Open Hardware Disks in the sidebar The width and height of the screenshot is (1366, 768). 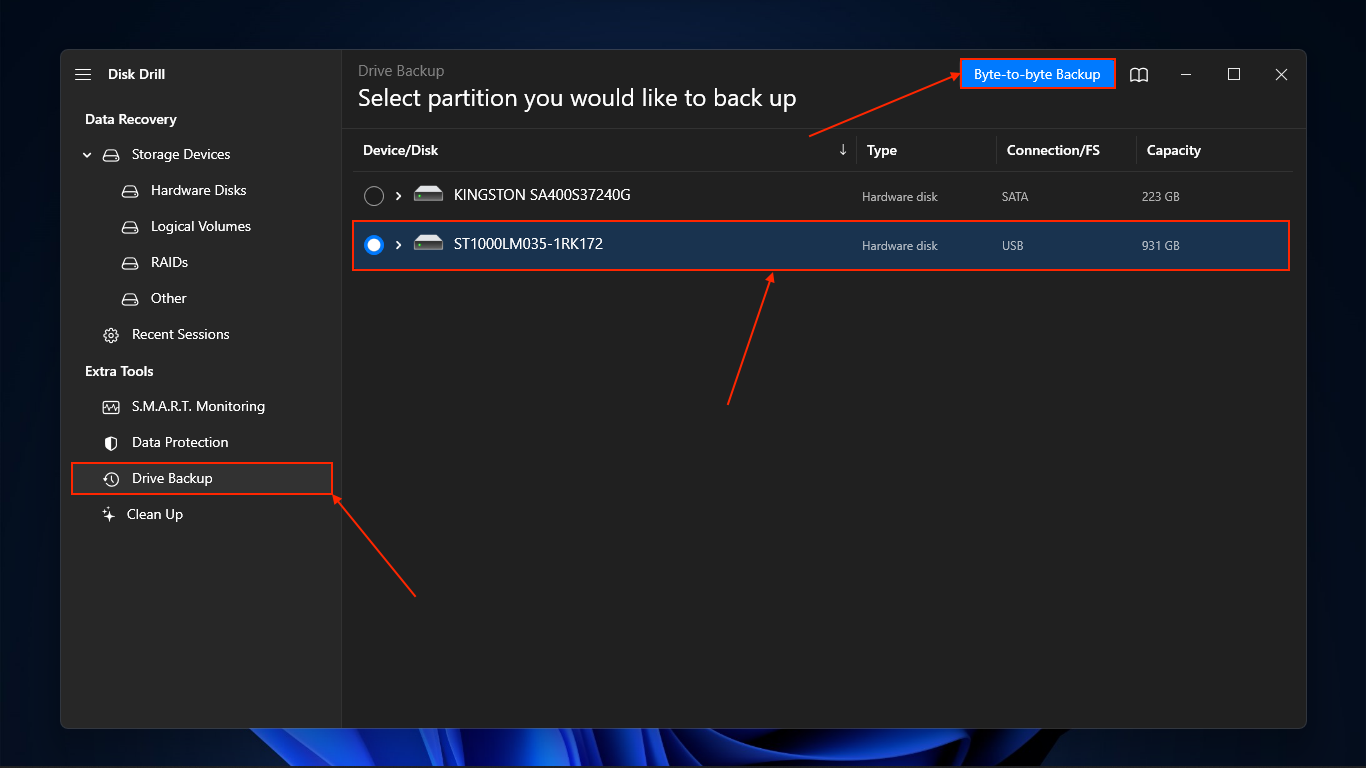[199, 190]
